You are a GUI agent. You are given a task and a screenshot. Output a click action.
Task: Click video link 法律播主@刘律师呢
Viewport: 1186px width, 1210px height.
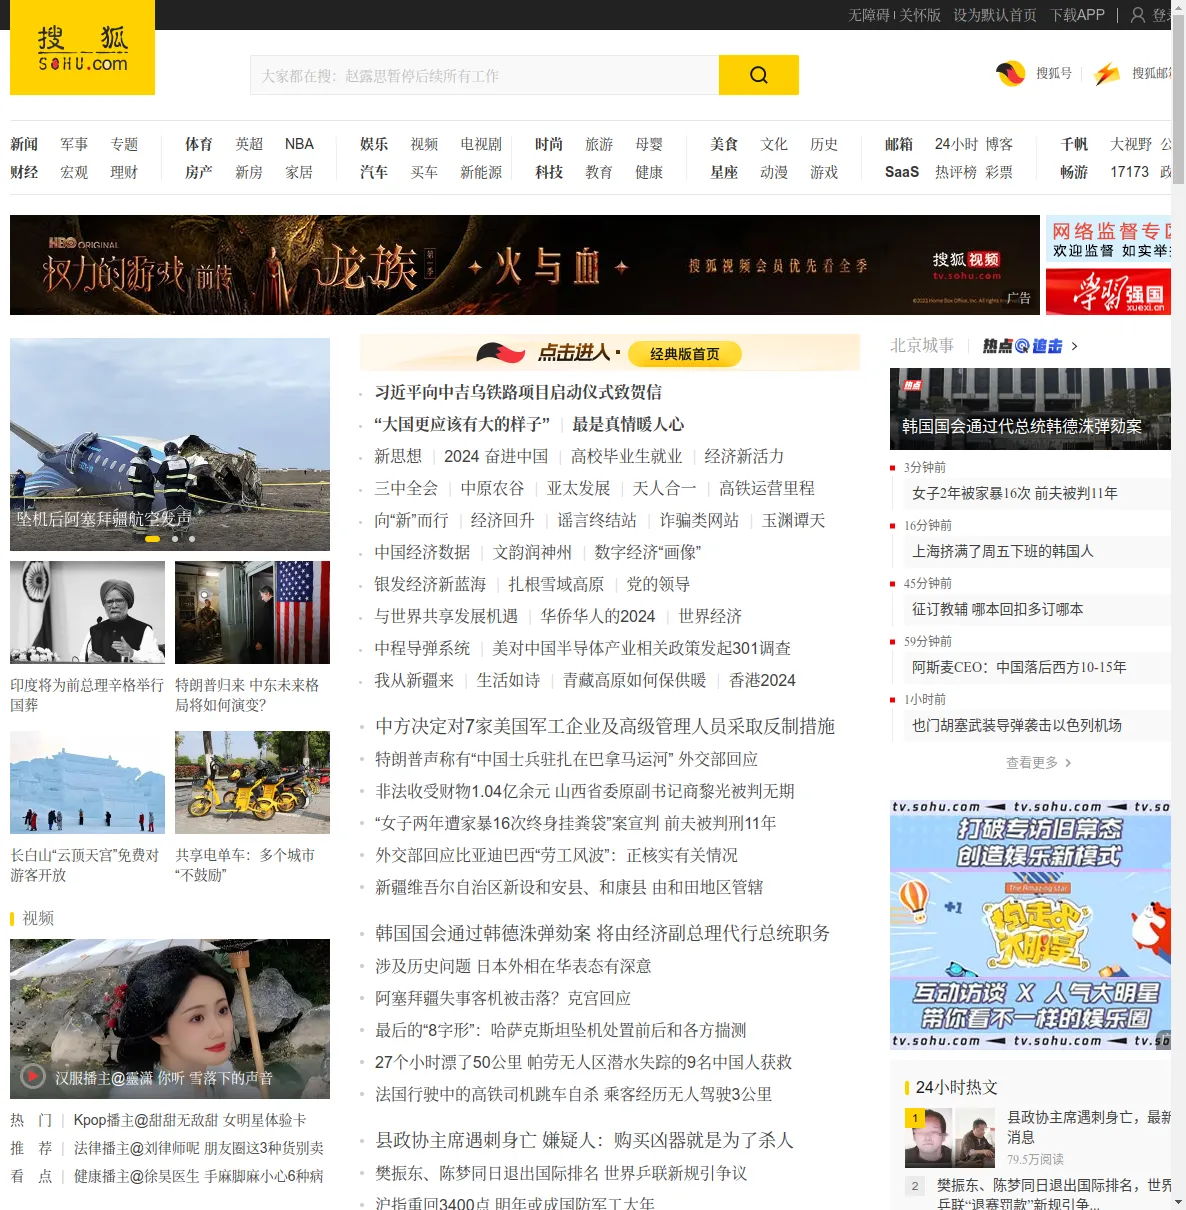[x=199, y=1148]
